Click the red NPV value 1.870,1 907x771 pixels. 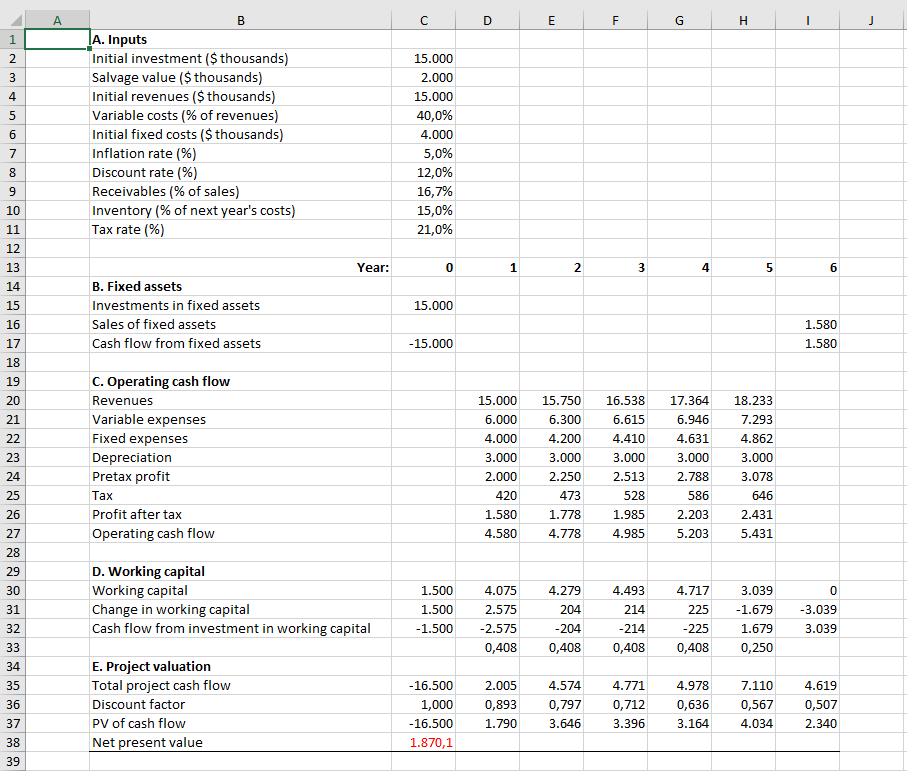click(x=434, y=742)
